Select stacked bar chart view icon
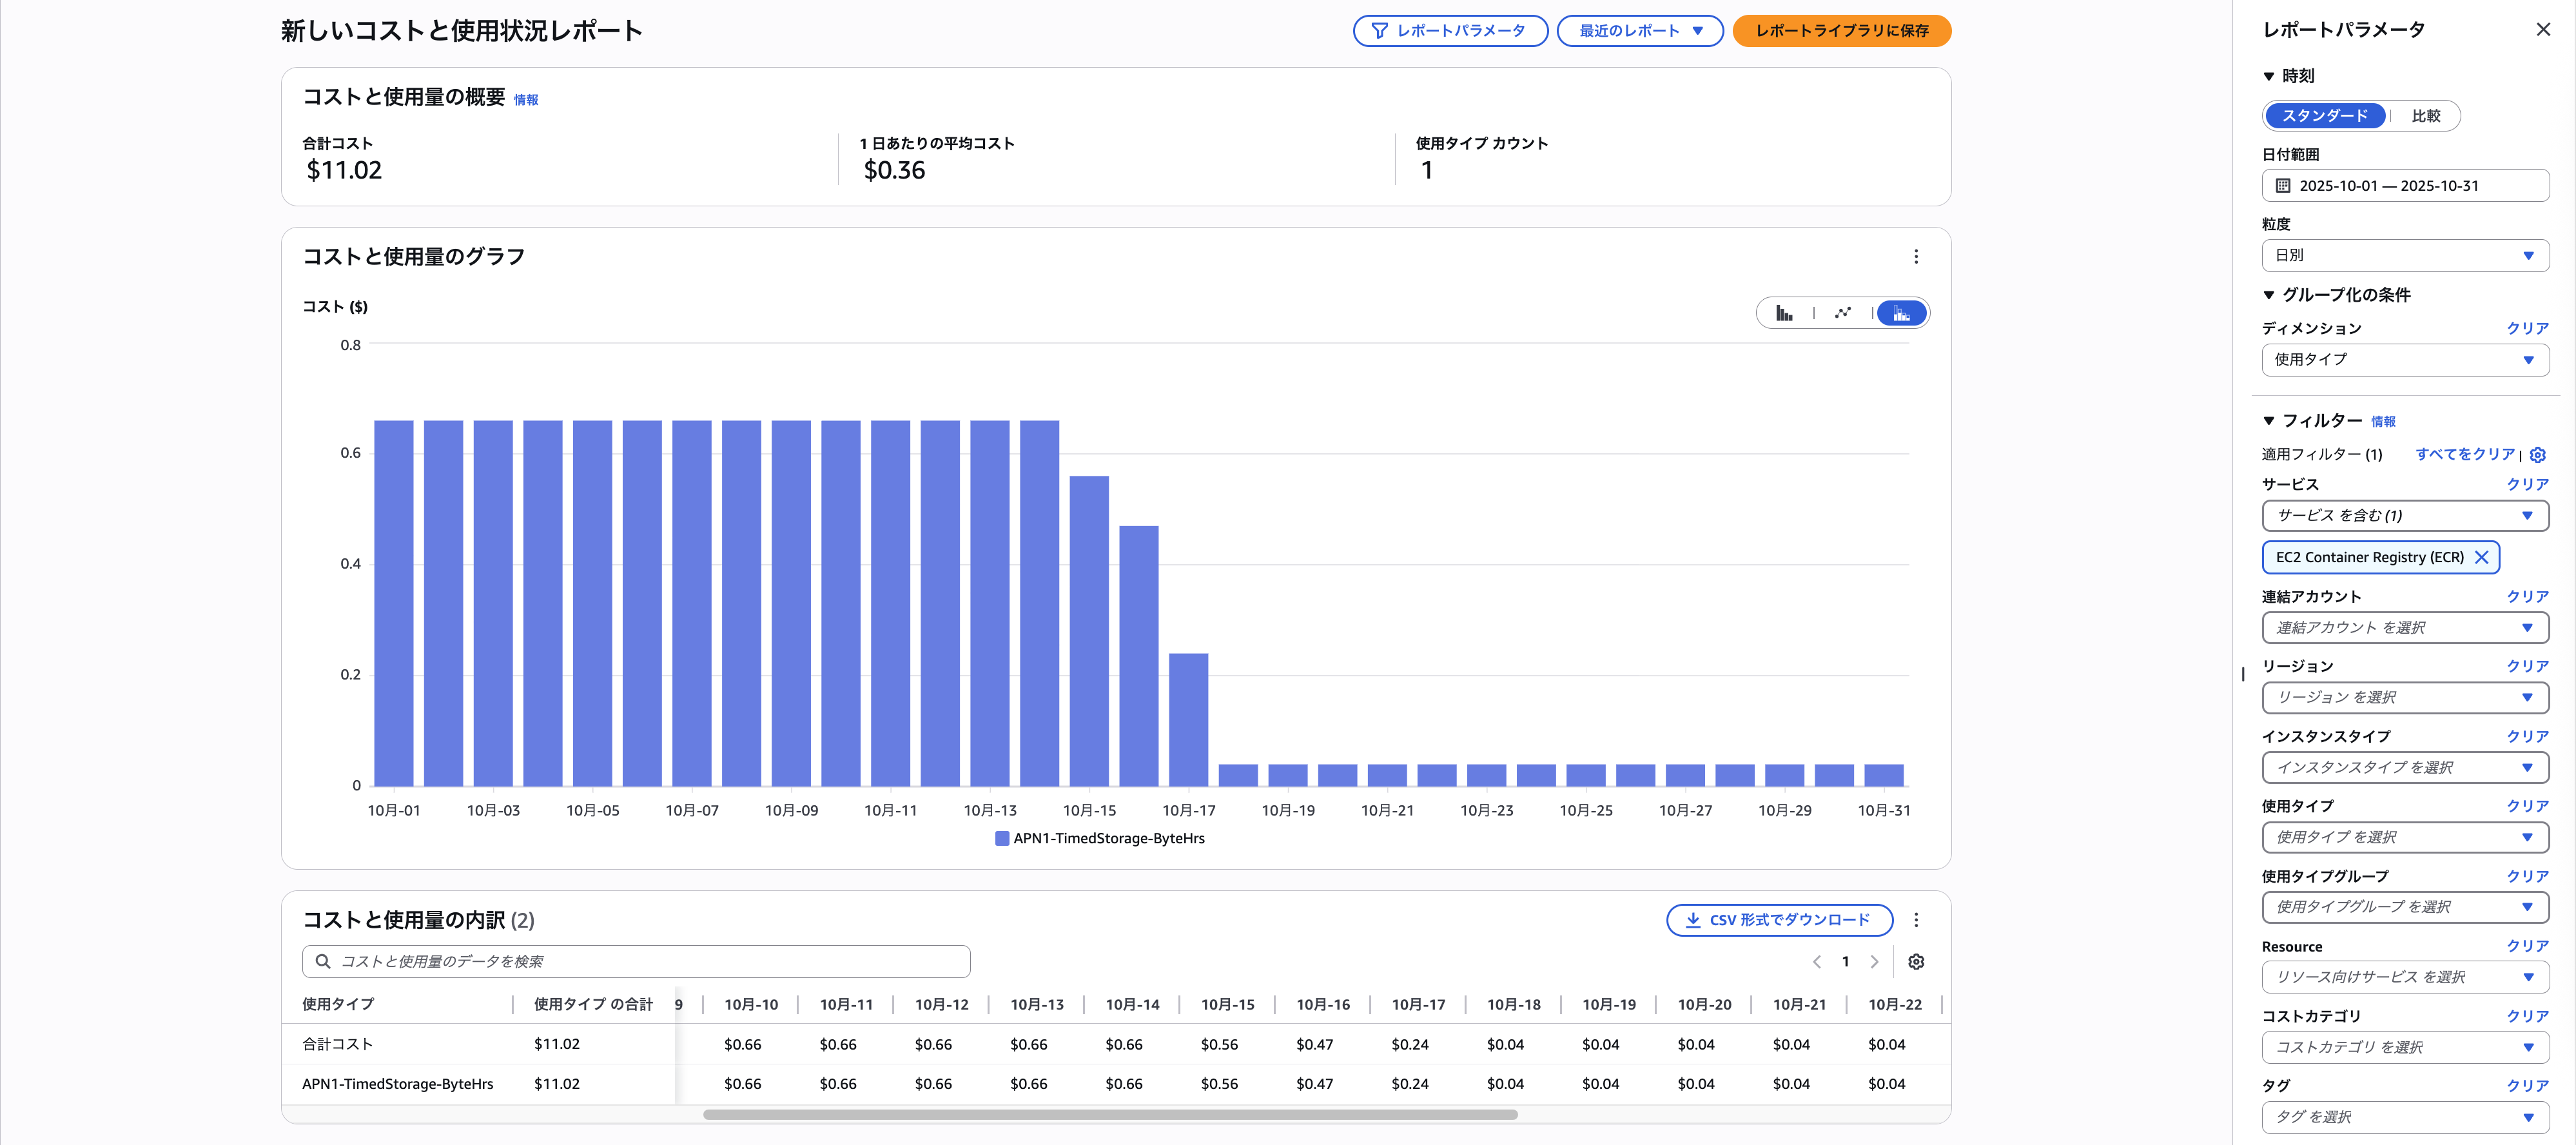The width and height of the screenshot is (2576, 1145). coord(1901,313)
